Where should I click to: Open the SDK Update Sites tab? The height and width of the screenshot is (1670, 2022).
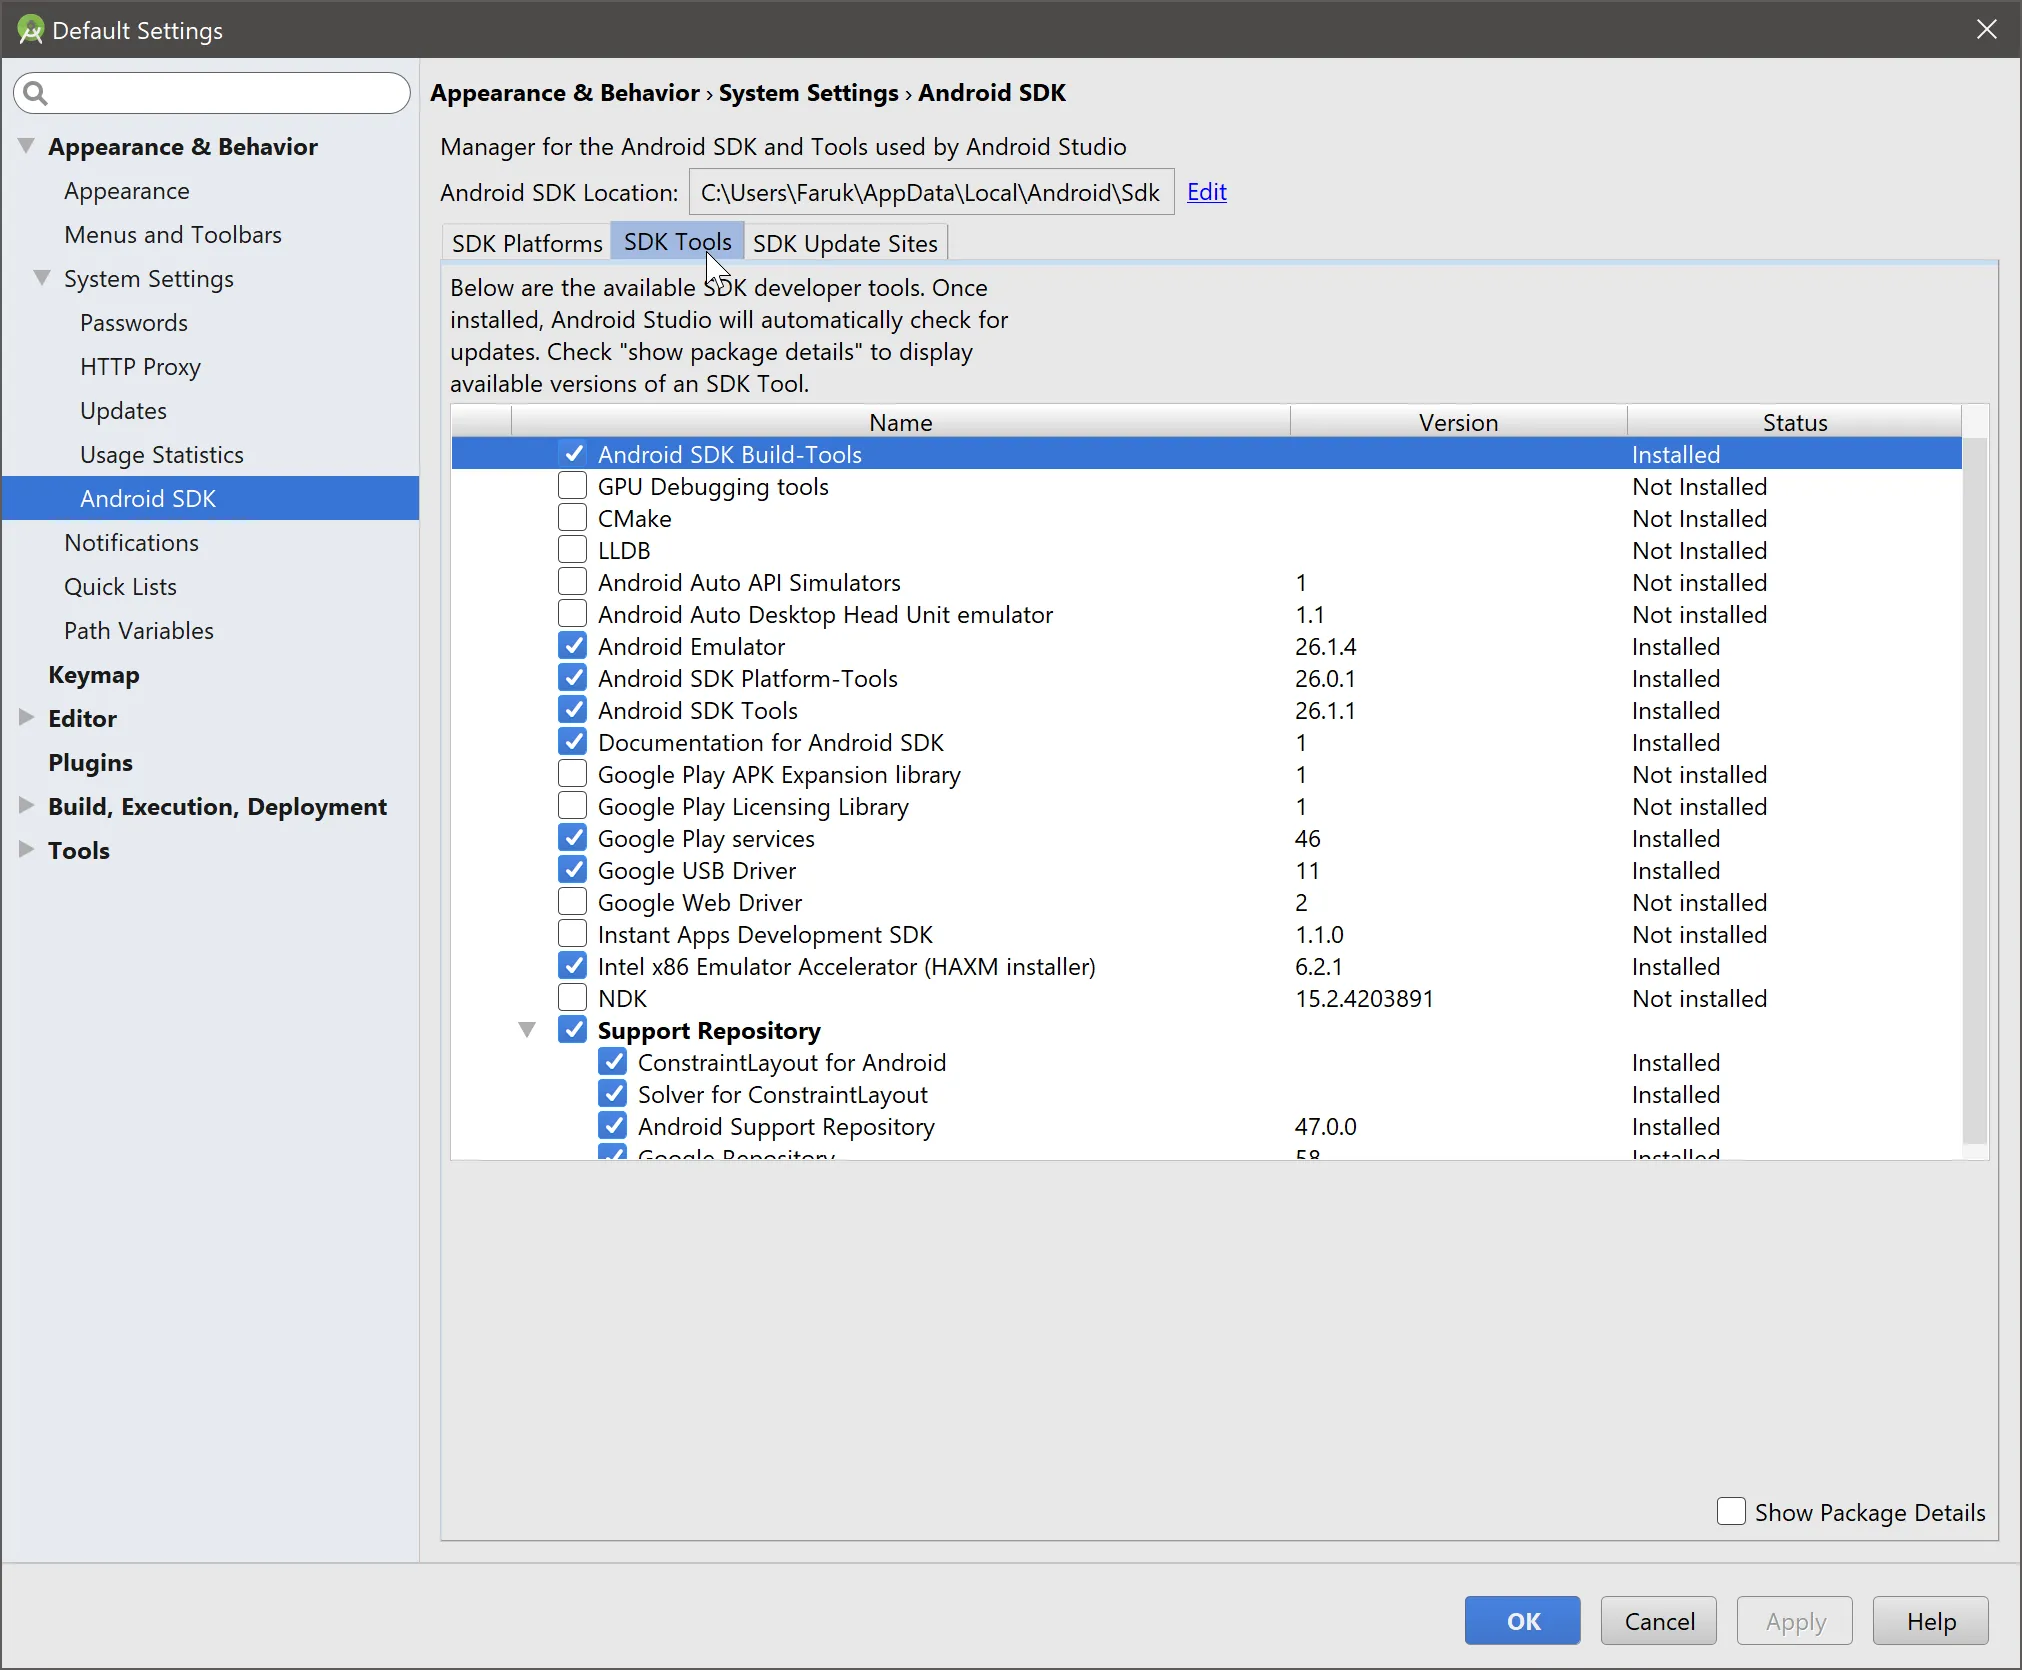pyautogui.click(x=844, y=242)
